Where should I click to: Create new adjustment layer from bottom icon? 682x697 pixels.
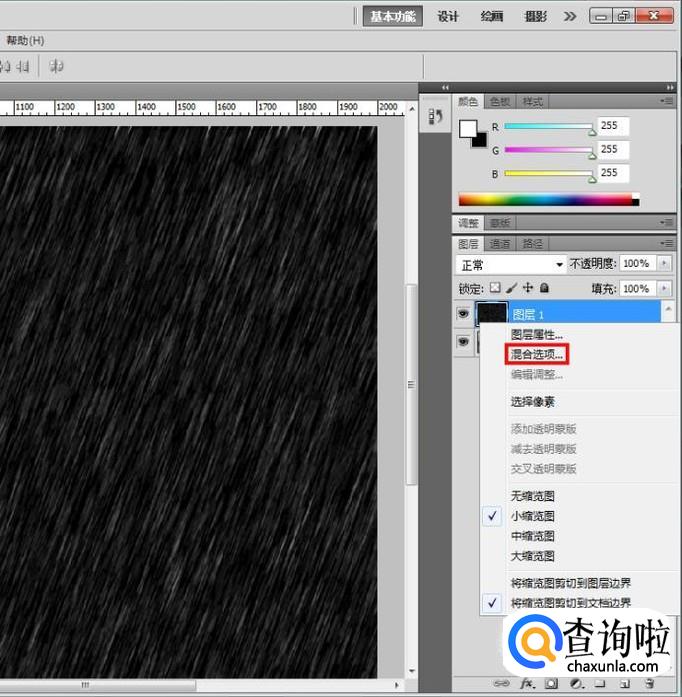pyautogui.click(x=575, y=684)
